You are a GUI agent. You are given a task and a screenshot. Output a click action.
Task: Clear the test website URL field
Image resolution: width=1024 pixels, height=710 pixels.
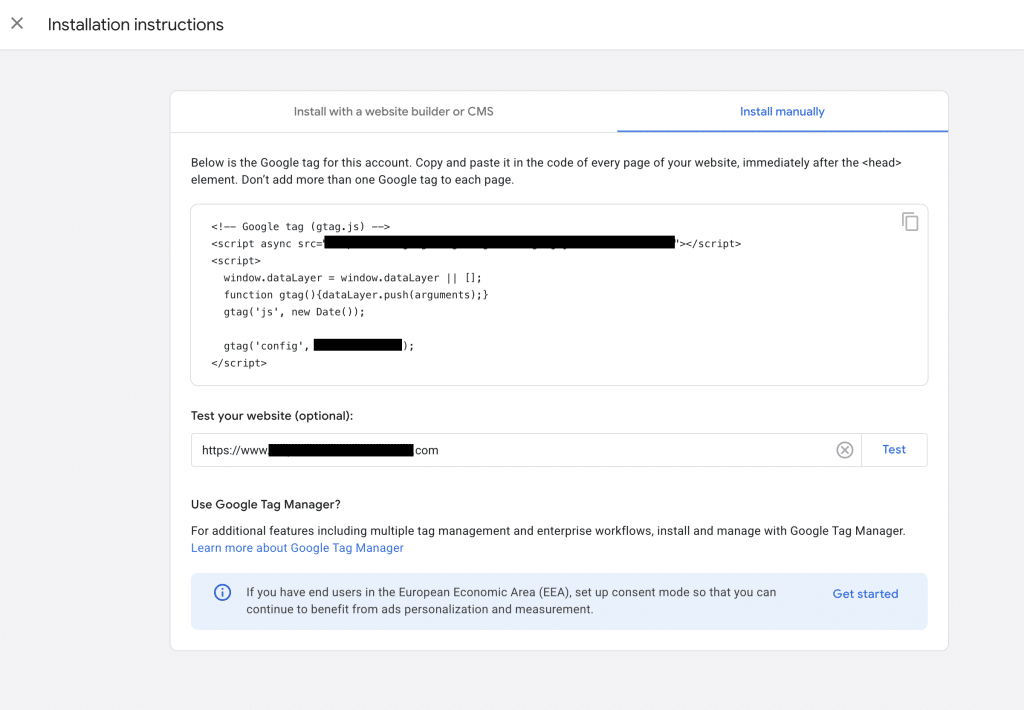tap(845, 450)
